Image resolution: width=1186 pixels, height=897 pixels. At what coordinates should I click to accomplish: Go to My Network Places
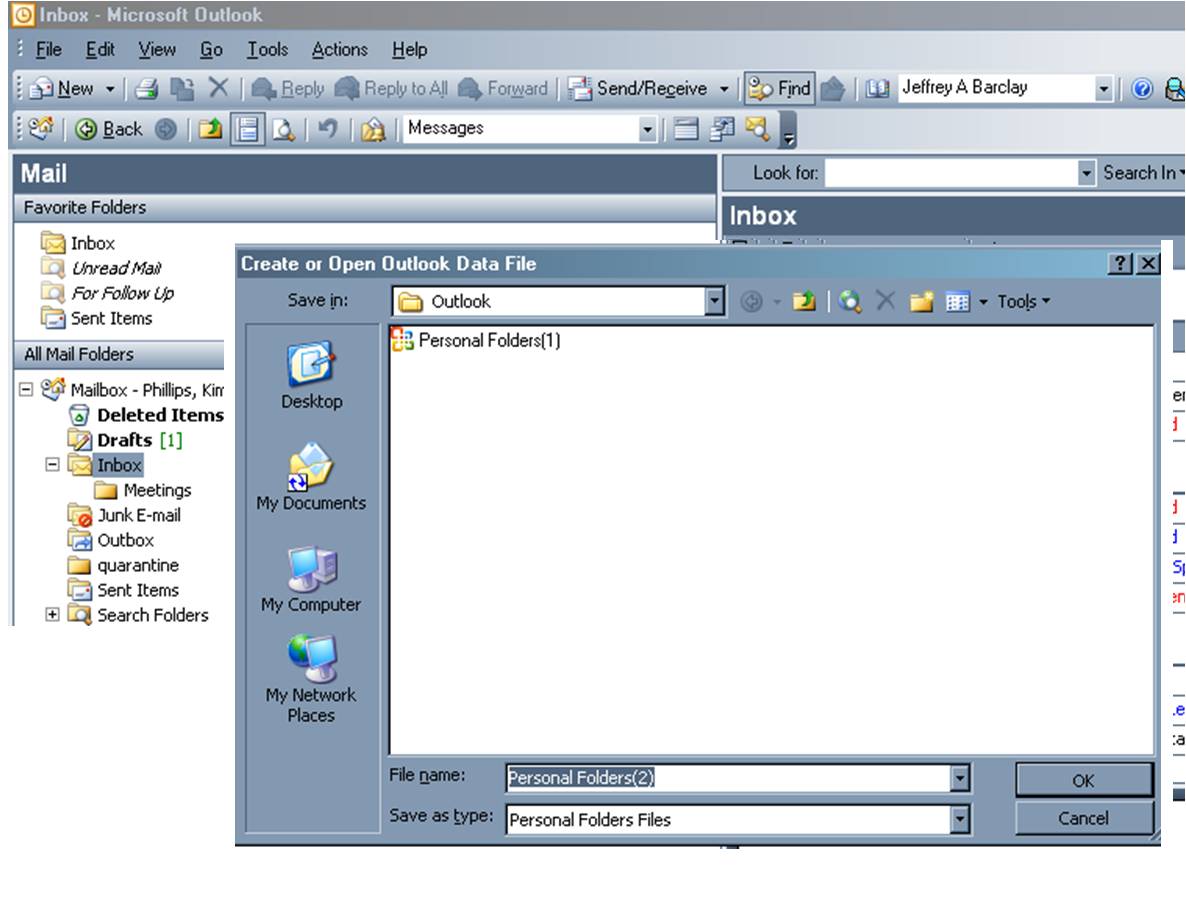pos(311,678)
